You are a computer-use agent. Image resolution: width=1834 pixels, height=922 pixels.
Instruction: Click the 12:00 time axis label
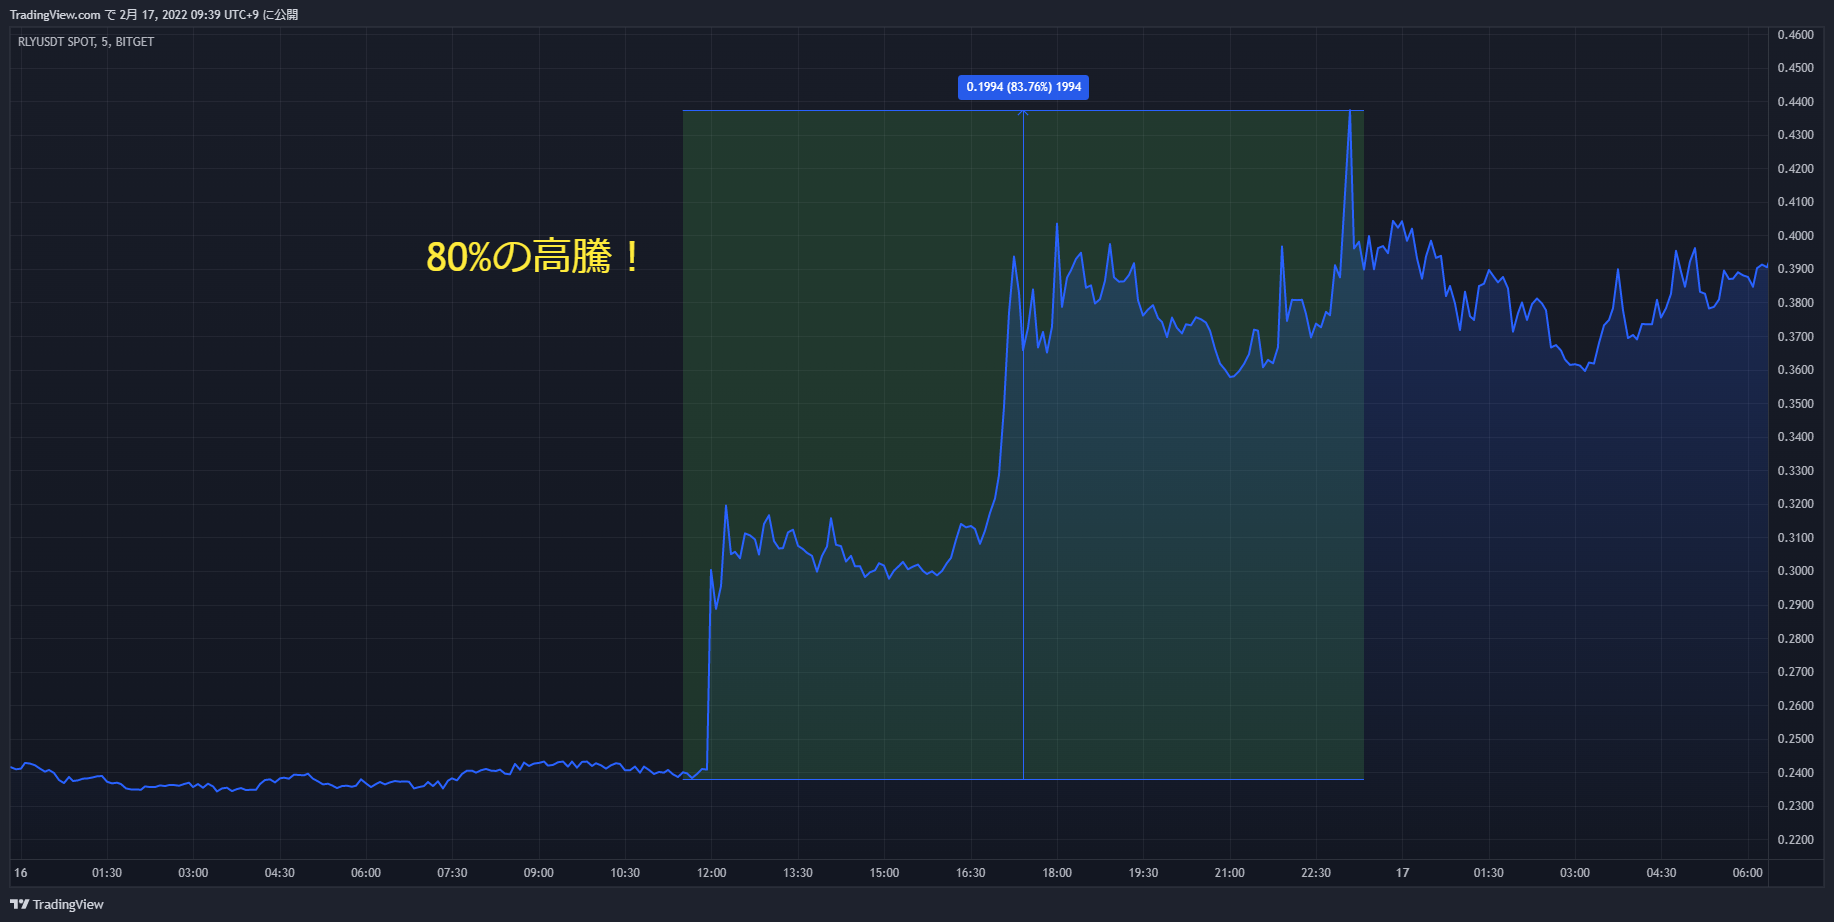click(712, 873)
